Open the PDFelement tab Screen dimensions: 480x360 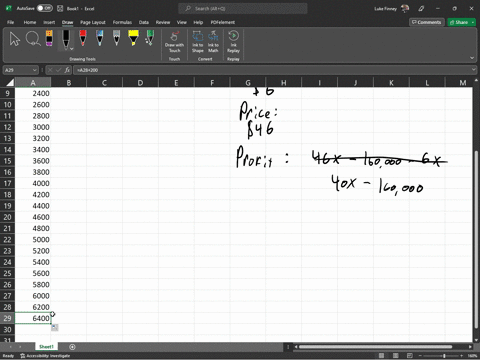click(223, 22)
